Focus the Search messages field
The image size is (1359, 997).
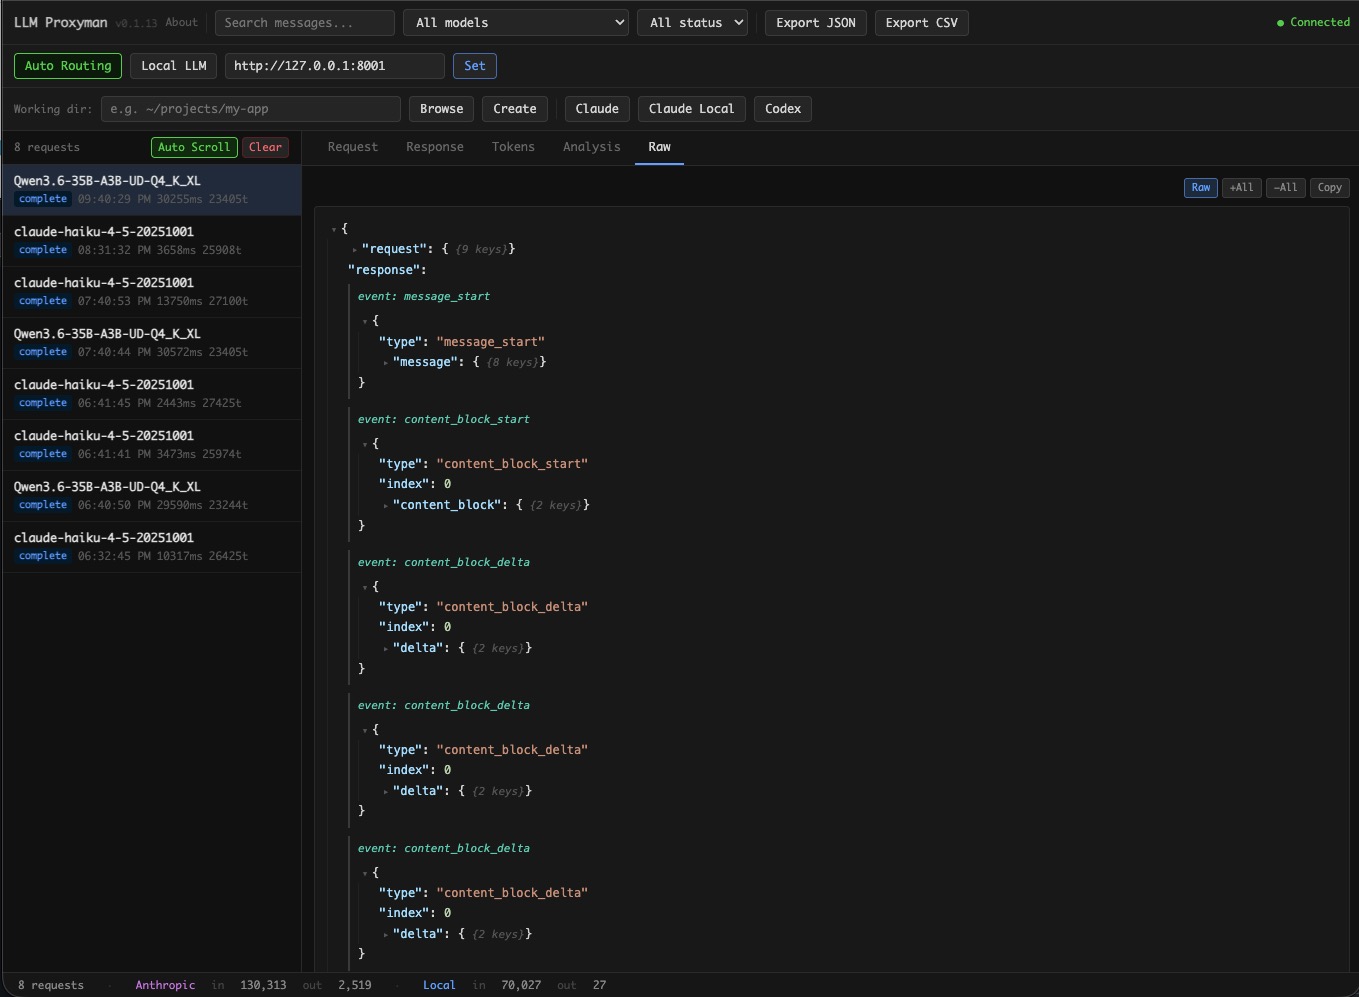[x=305, y=23]
